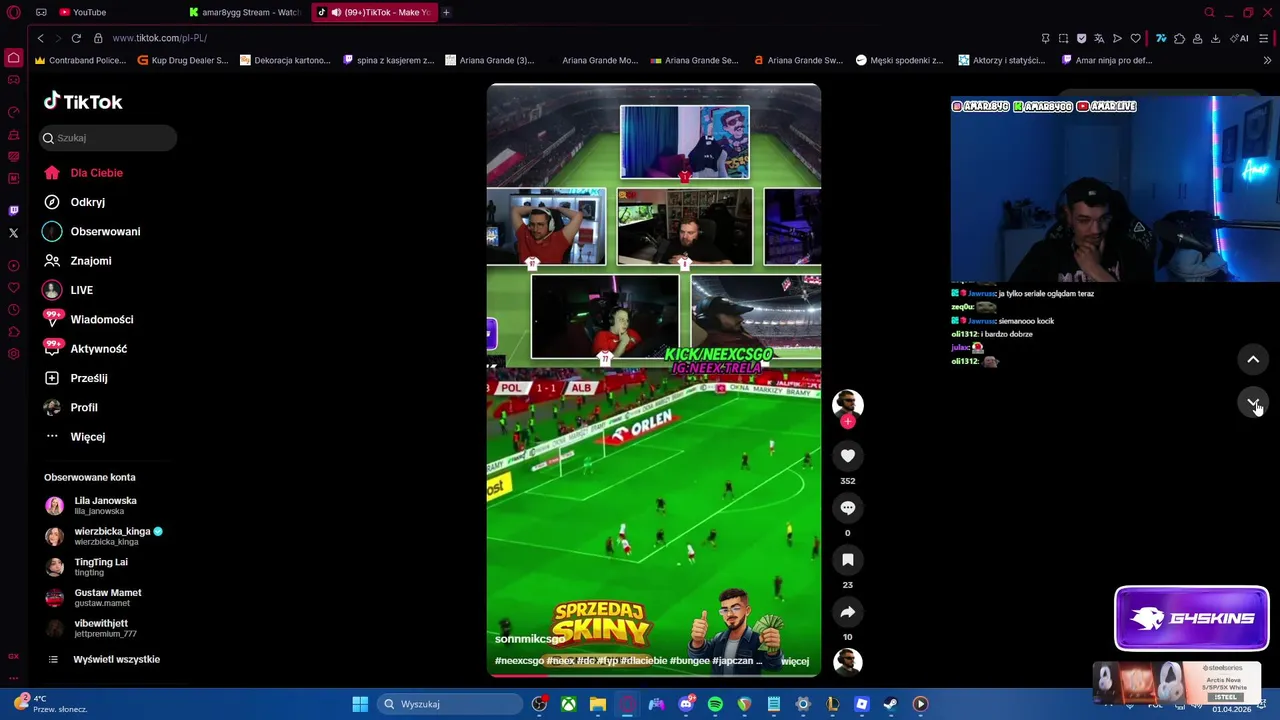Open X icon in Opera sidebar
Screen dimensions: 1280x720
click(13, 233)
